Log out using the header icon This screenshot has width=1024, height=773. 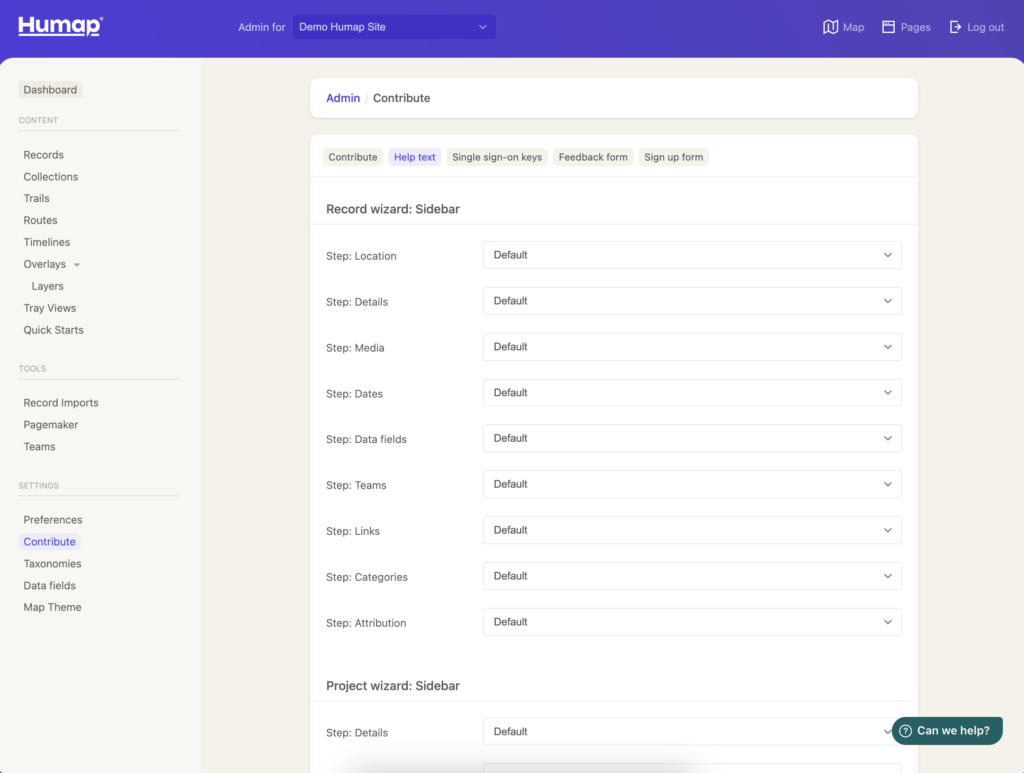pyautogui.click(x=976, y=27)
